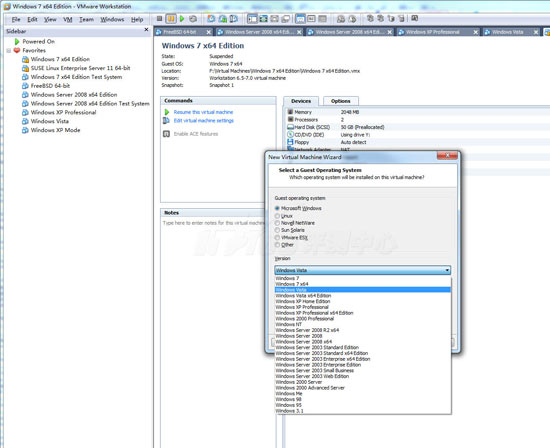The width and height of the screenshot is (550, 448).
Task: Select FreeBSD 64-bit in sidebar
Action: click(x=50, y=86)
